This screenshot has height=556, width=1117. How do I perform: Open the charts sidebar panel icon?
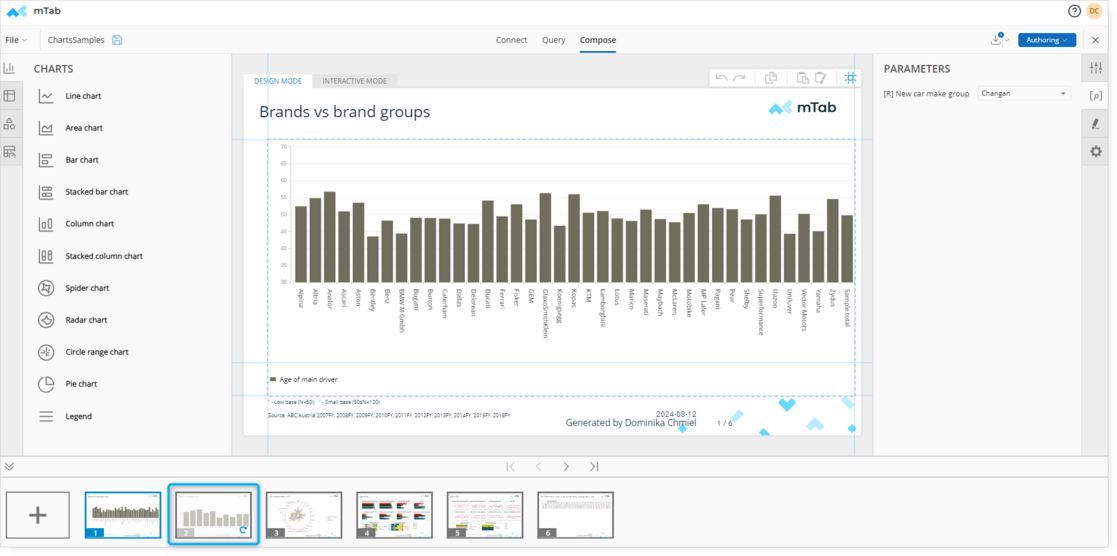click(x=9, y=68)
